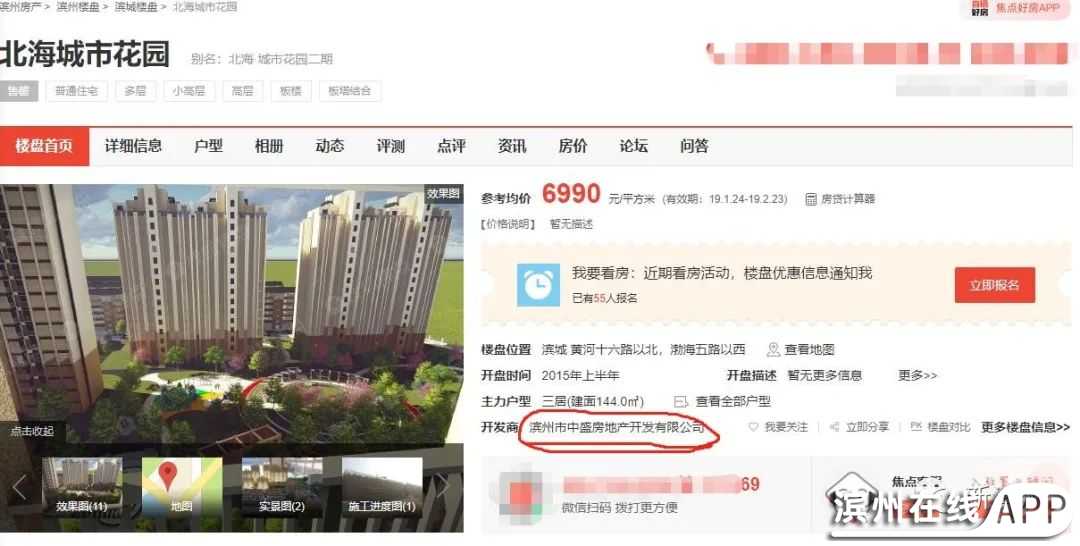Click the 查看全部户型 floor plan icon
The height and width of the screenshot is (546, 1080).
point(681,401)
